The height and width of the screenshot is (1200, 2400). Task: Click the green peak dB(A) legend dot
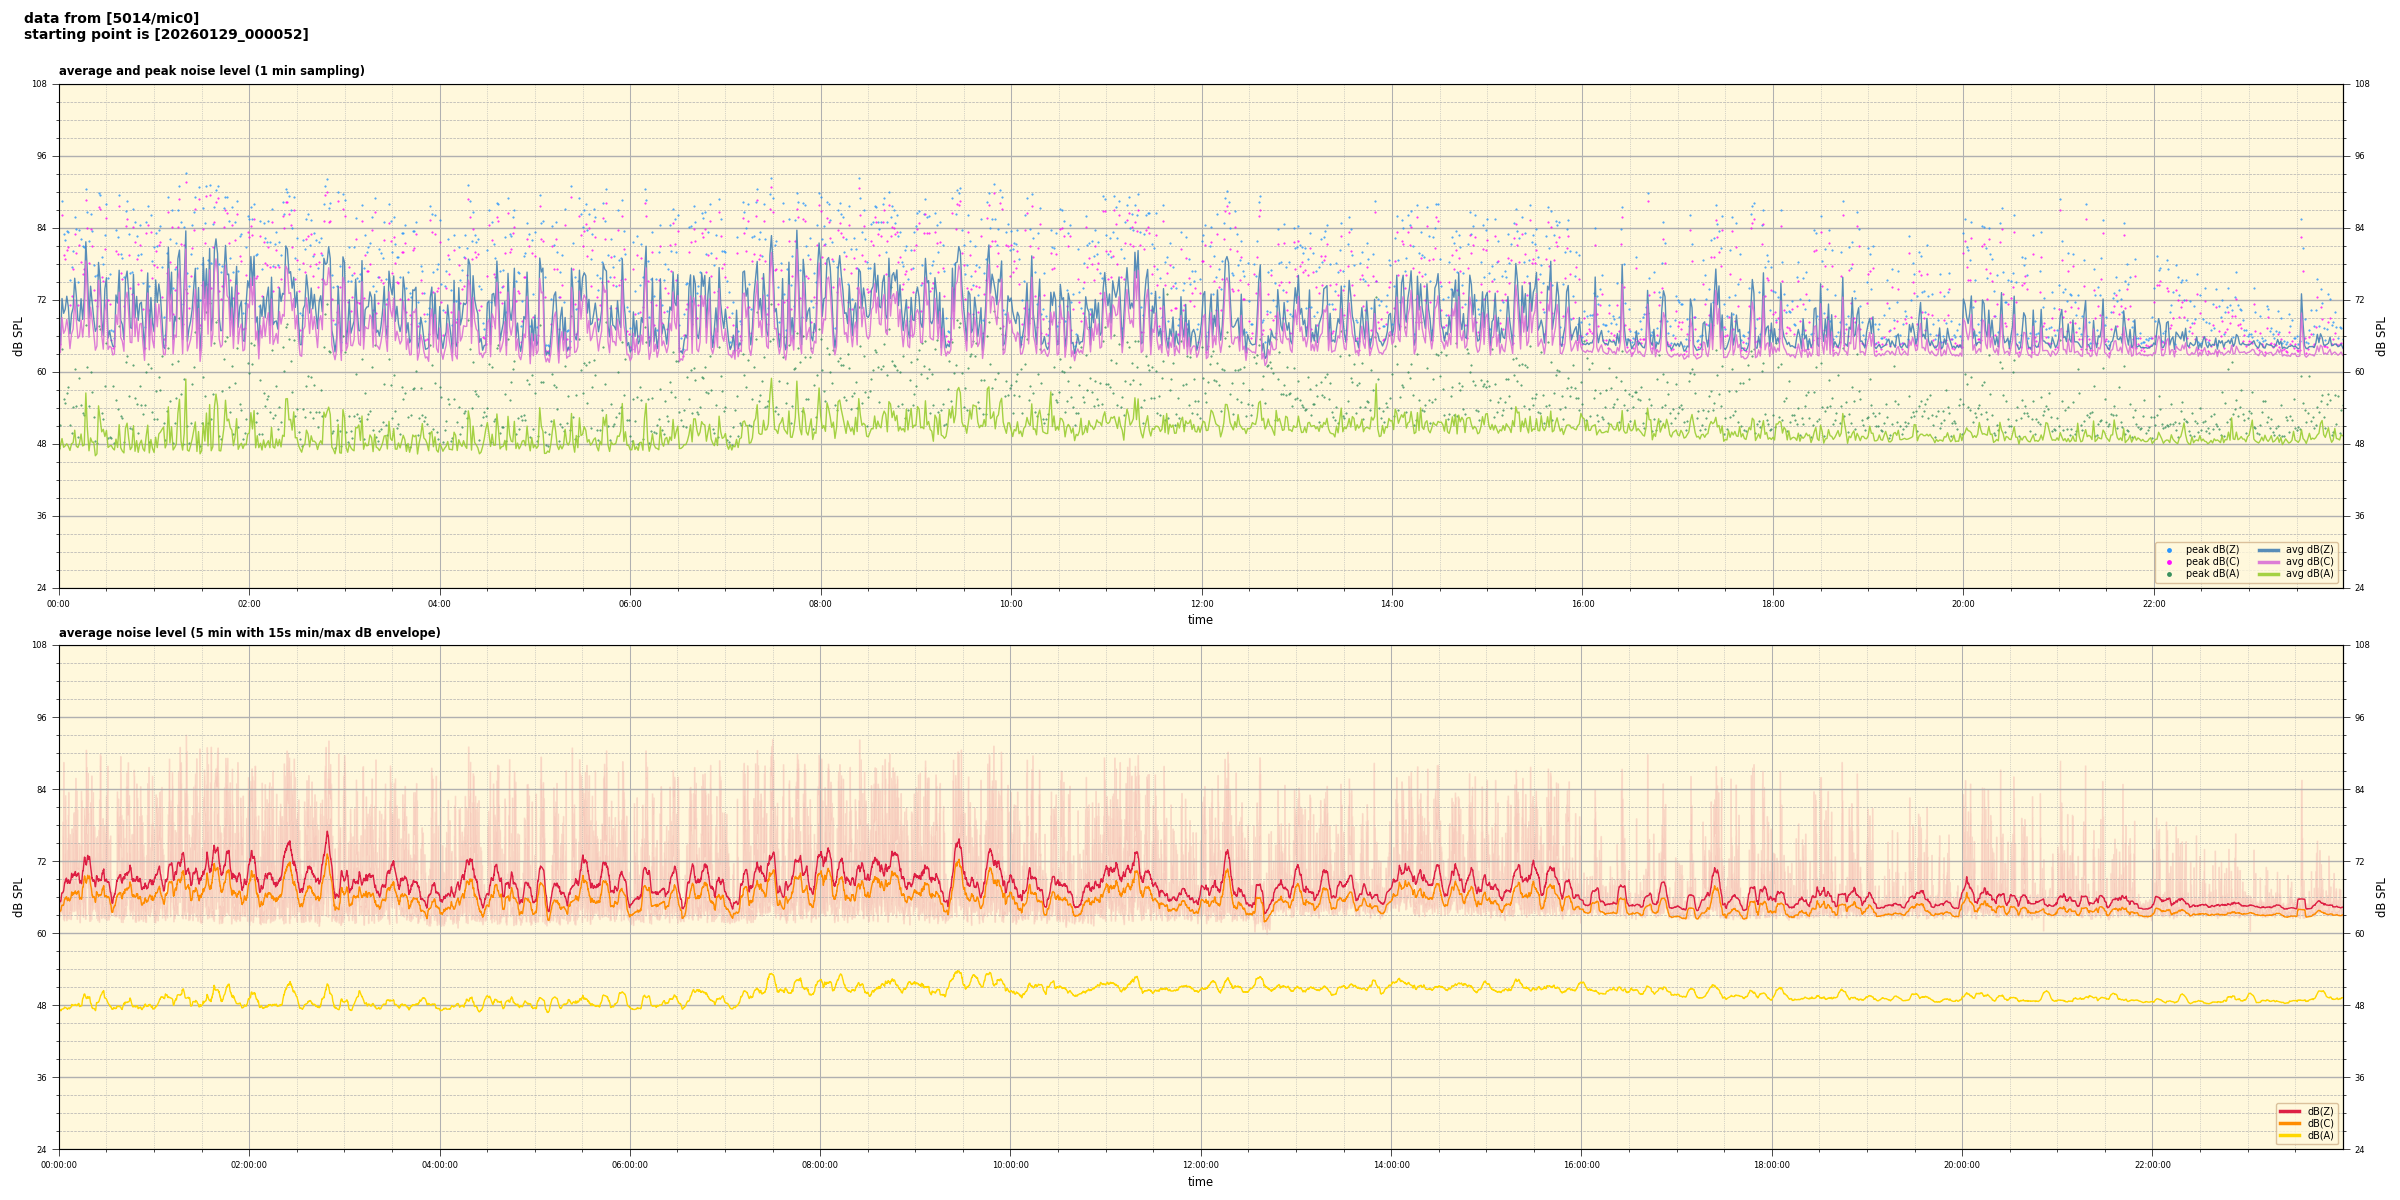(2169, 574)
